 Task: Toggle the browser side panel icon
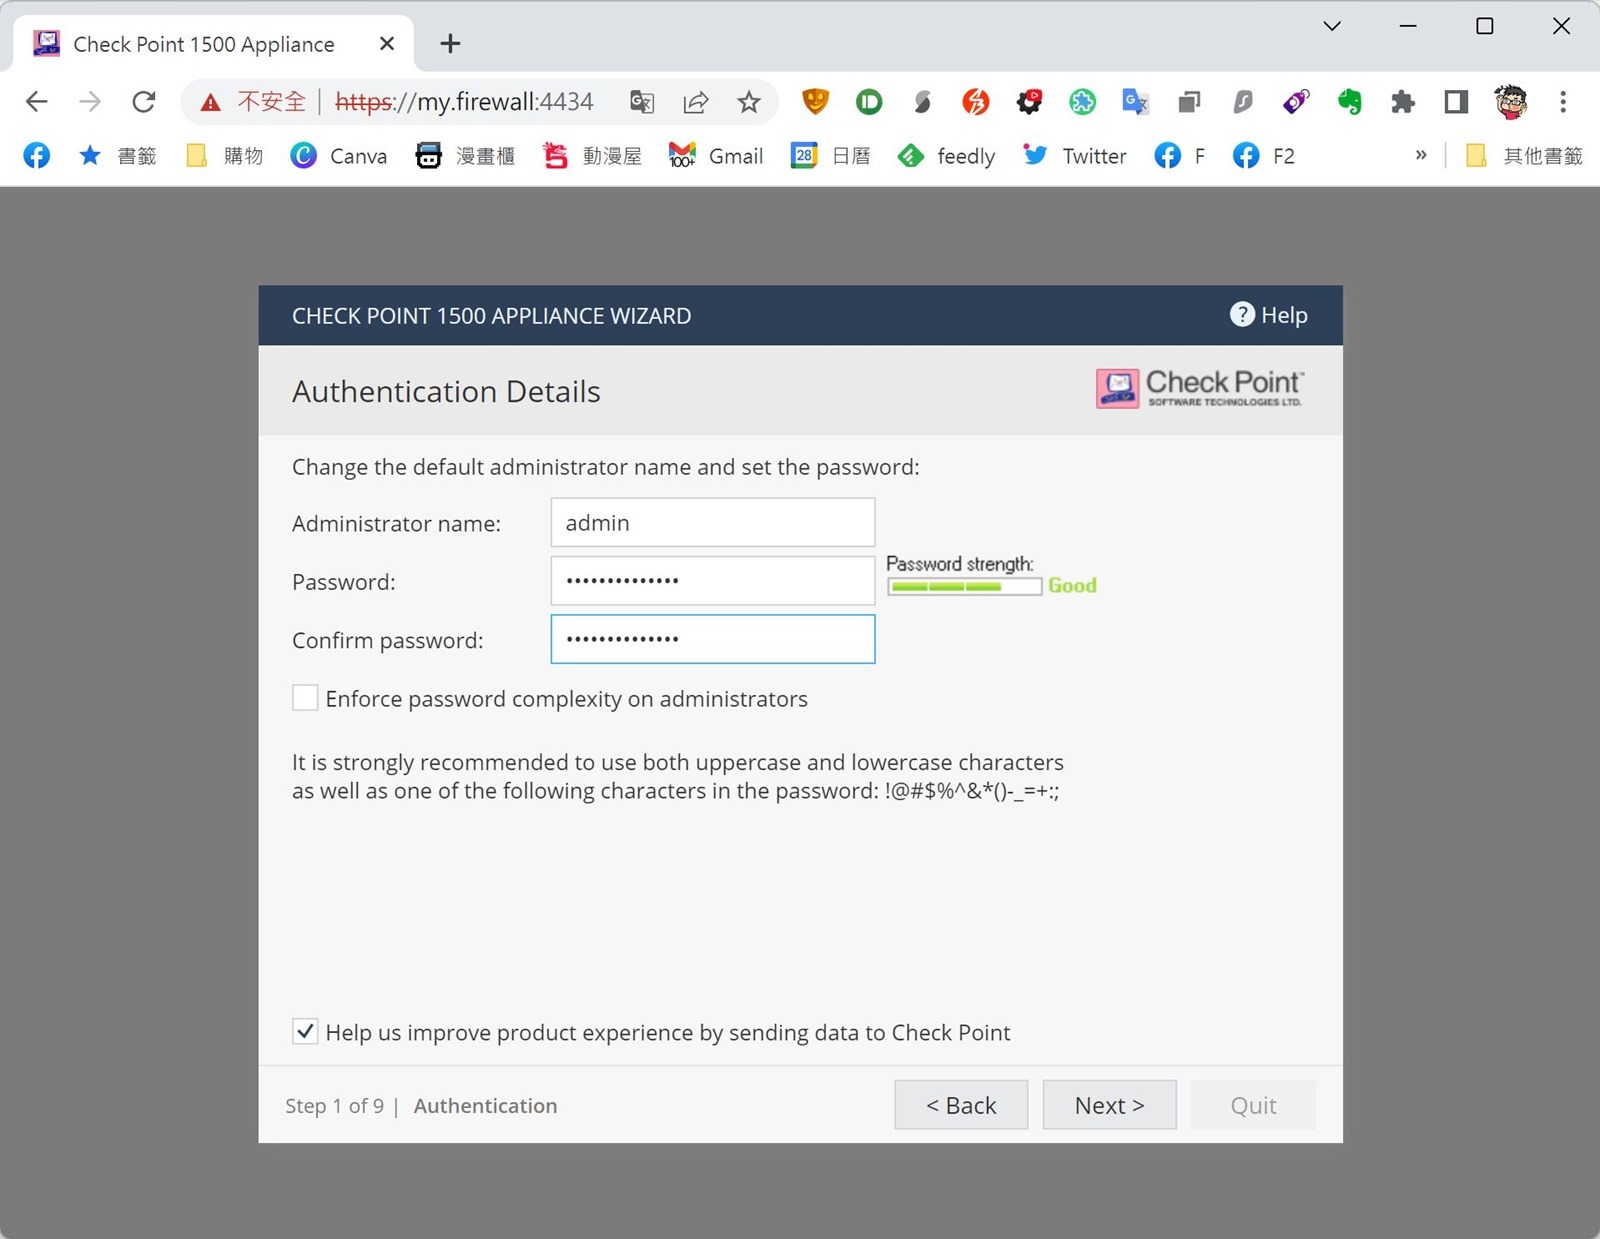1456,101
